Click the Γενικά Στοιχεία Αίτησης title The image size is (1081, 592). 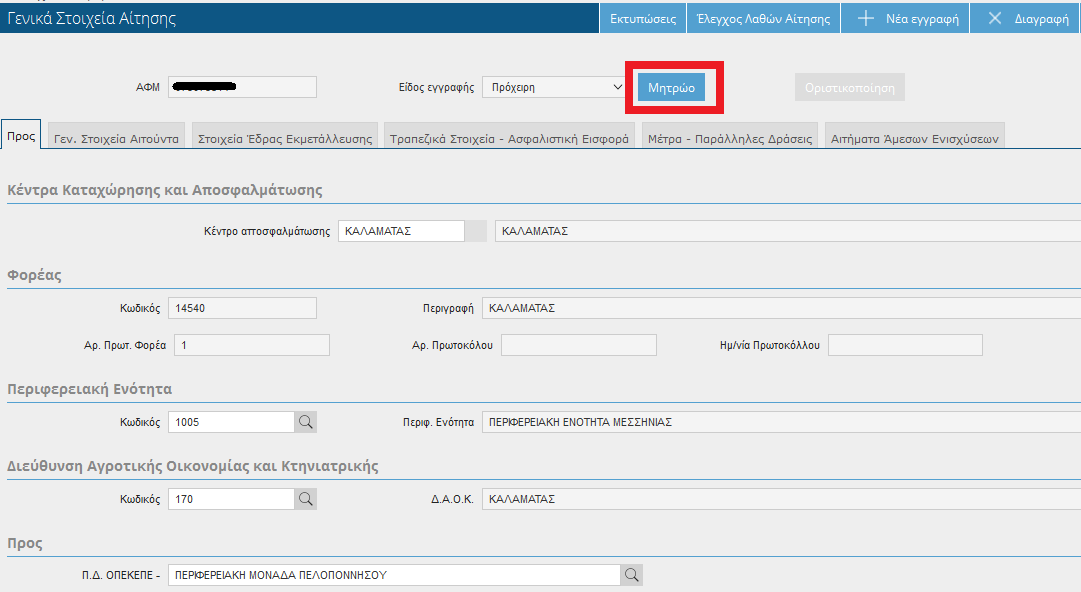(x=92, y=19)
